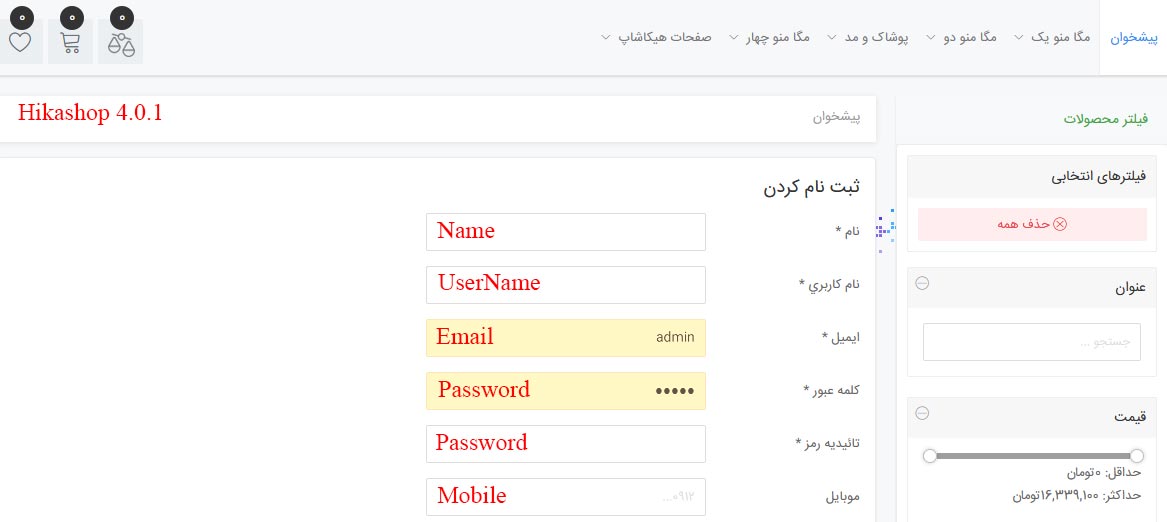Expand the پوشاک و مد dropdown
This screenshot has height=522, width=1167.
(874, 37)
